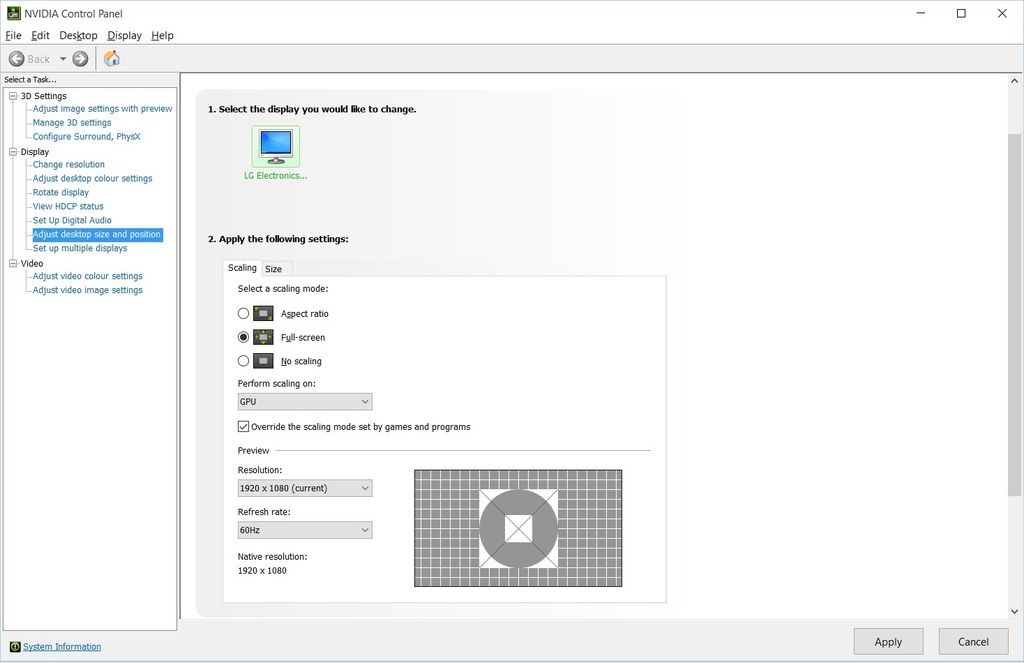Viewport: 1024px width, 663px height.
Task: Open the Refresh rate dropdown
Action: click(305, 530)
